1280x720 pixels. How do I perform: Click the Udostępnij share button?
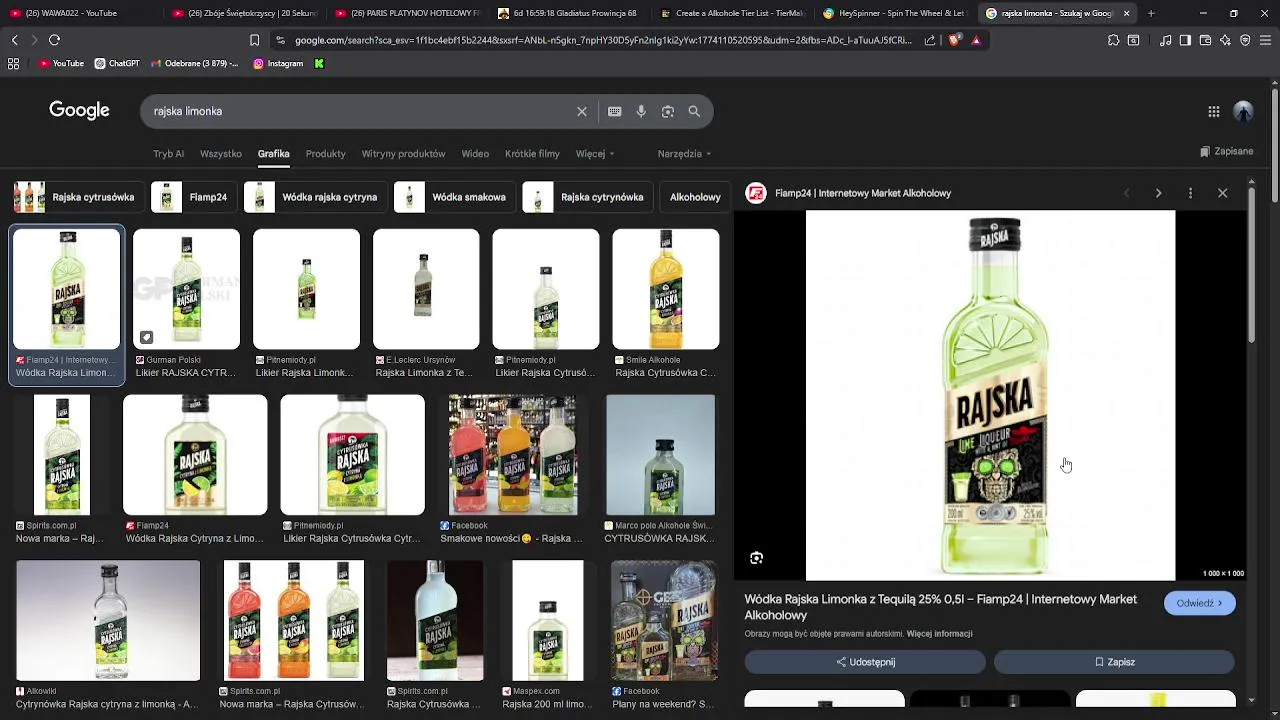tap(865, 662)
